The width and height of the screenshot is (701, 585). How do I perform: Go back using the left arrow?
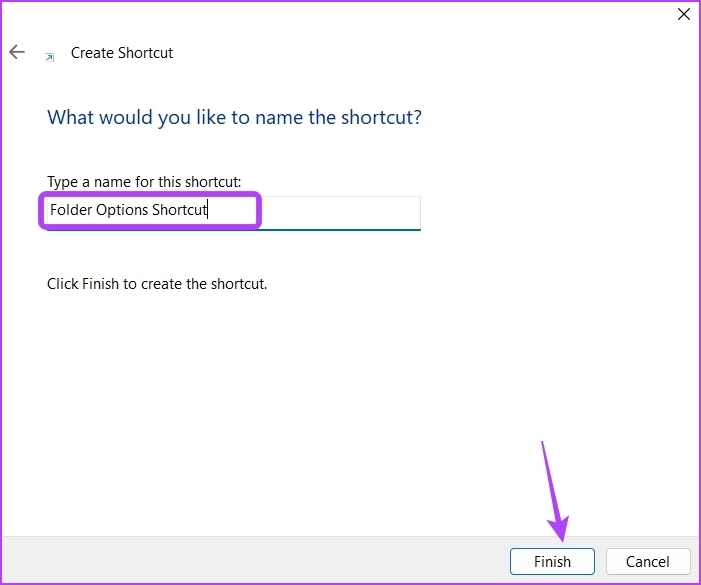17,52
